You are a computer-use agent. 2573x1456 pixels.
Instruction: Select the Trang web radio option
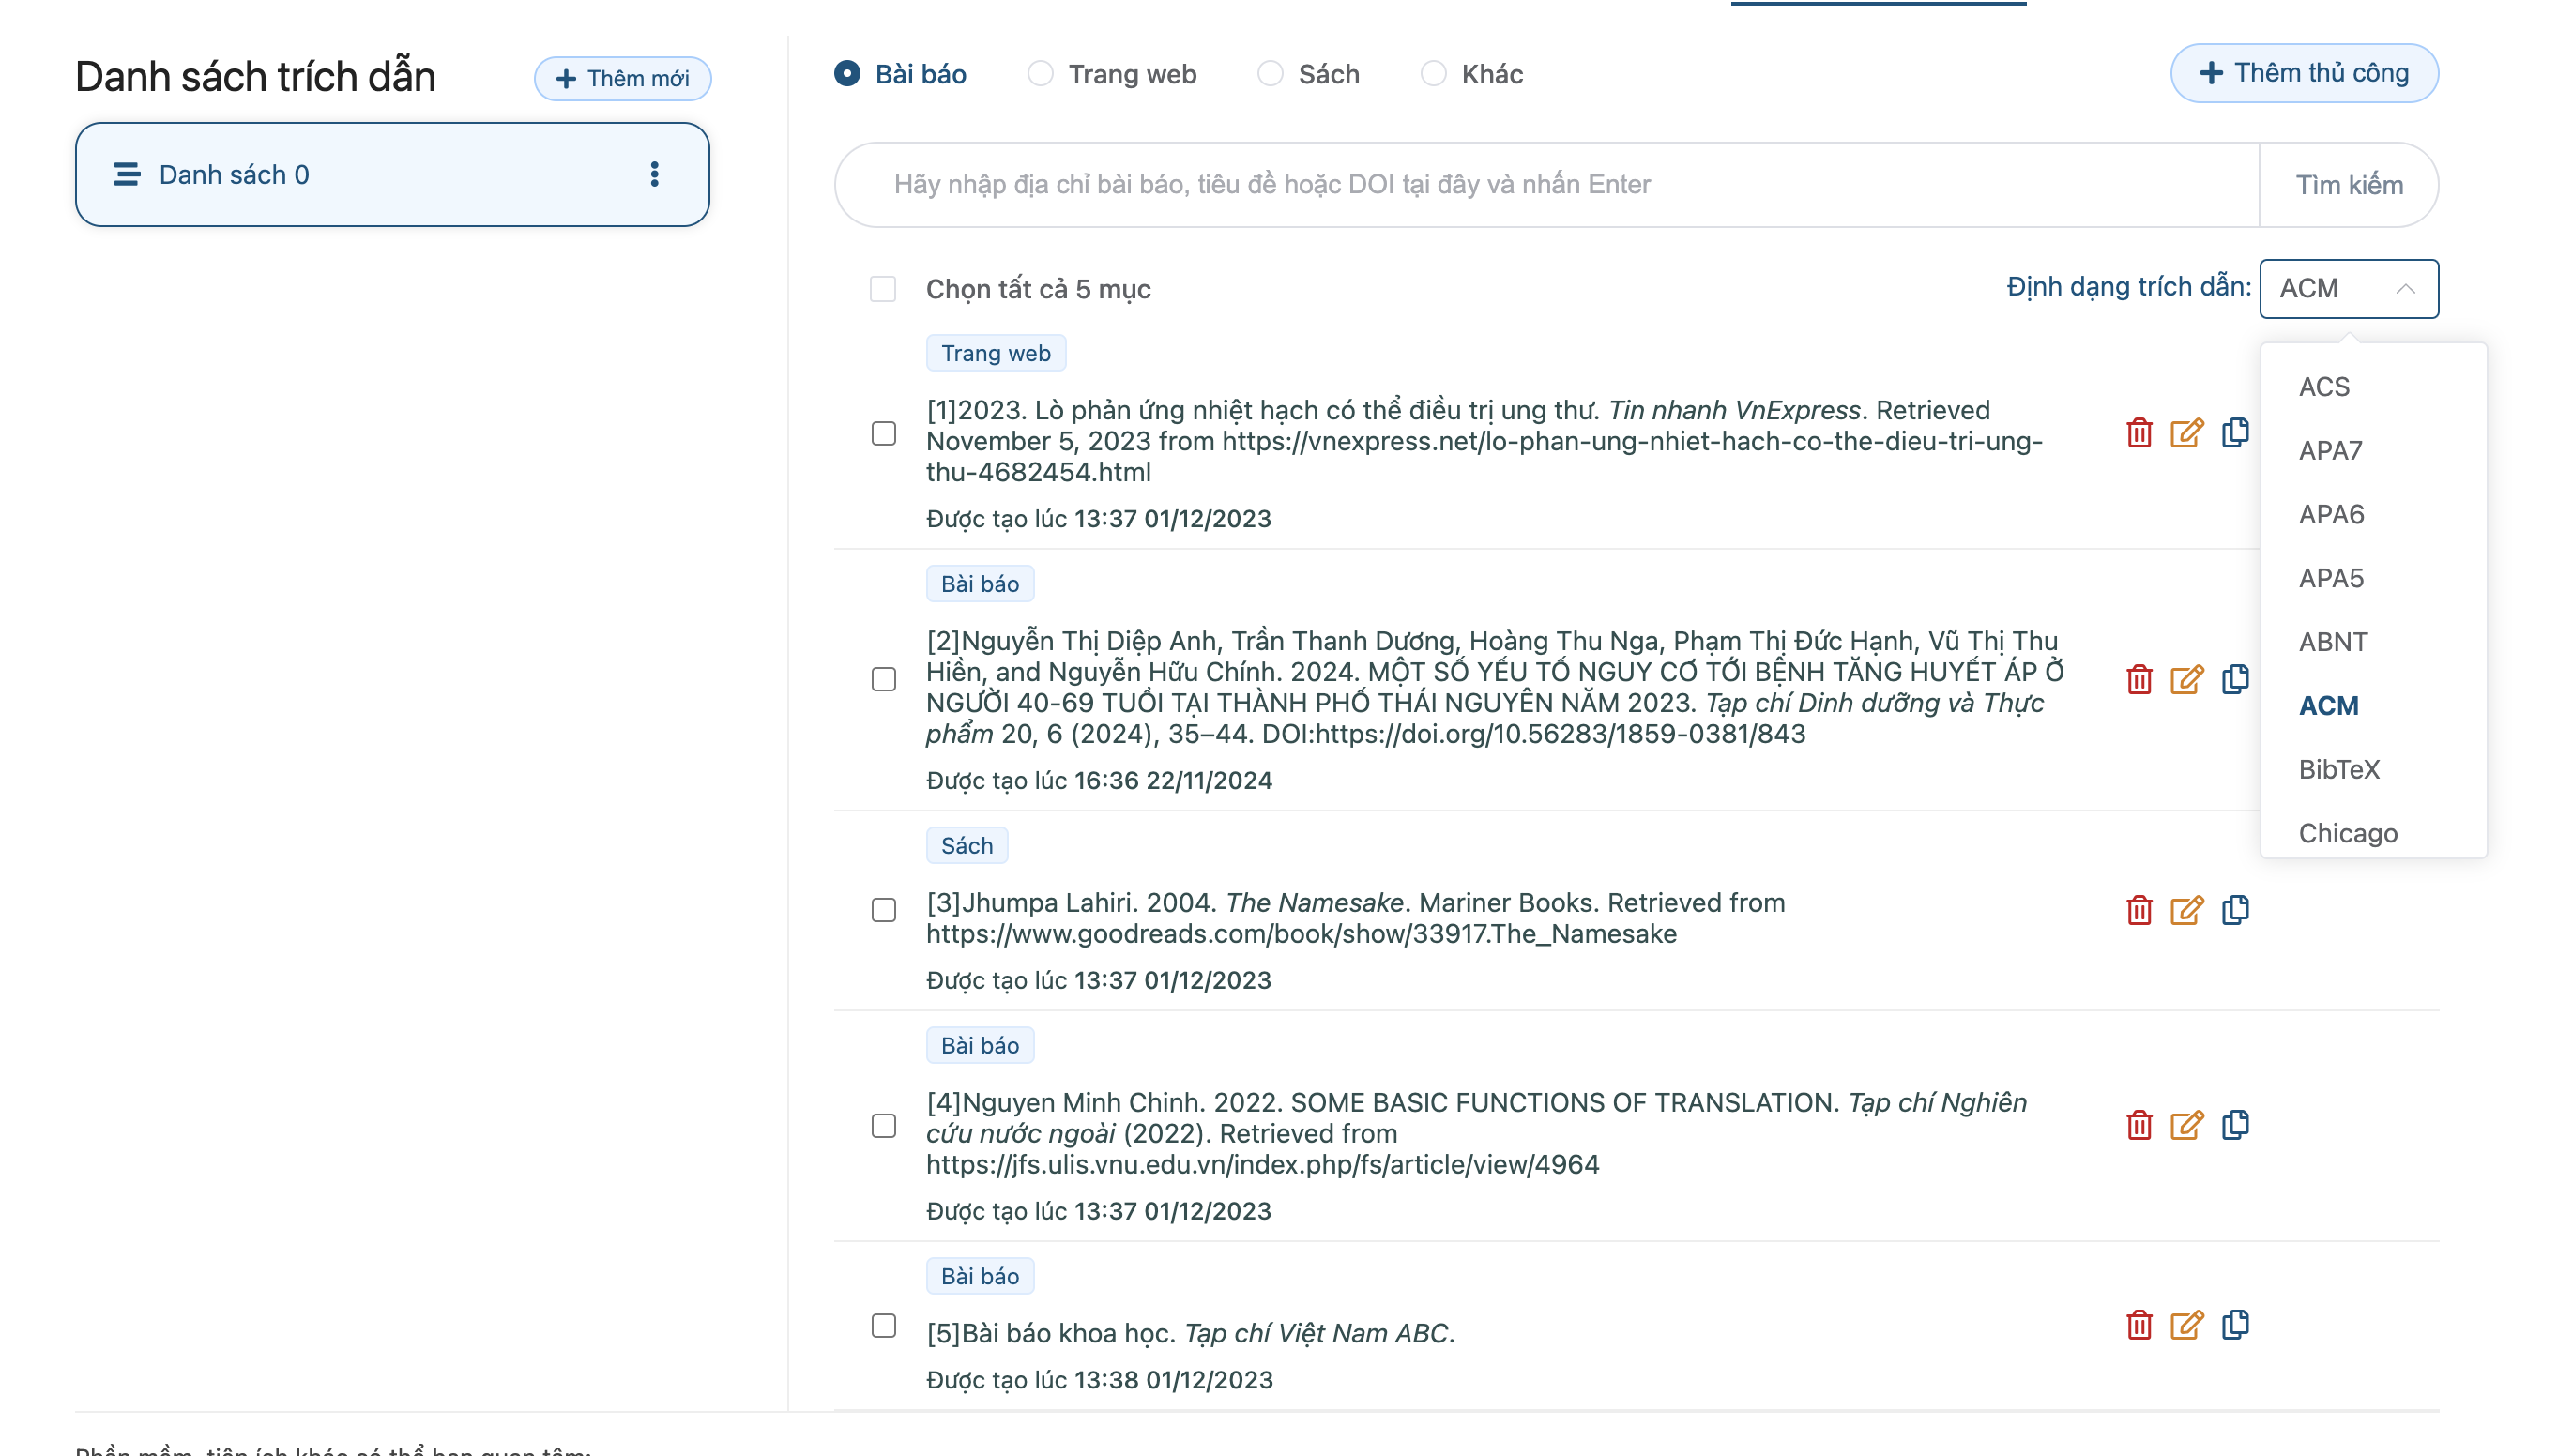coord(1040,74)
